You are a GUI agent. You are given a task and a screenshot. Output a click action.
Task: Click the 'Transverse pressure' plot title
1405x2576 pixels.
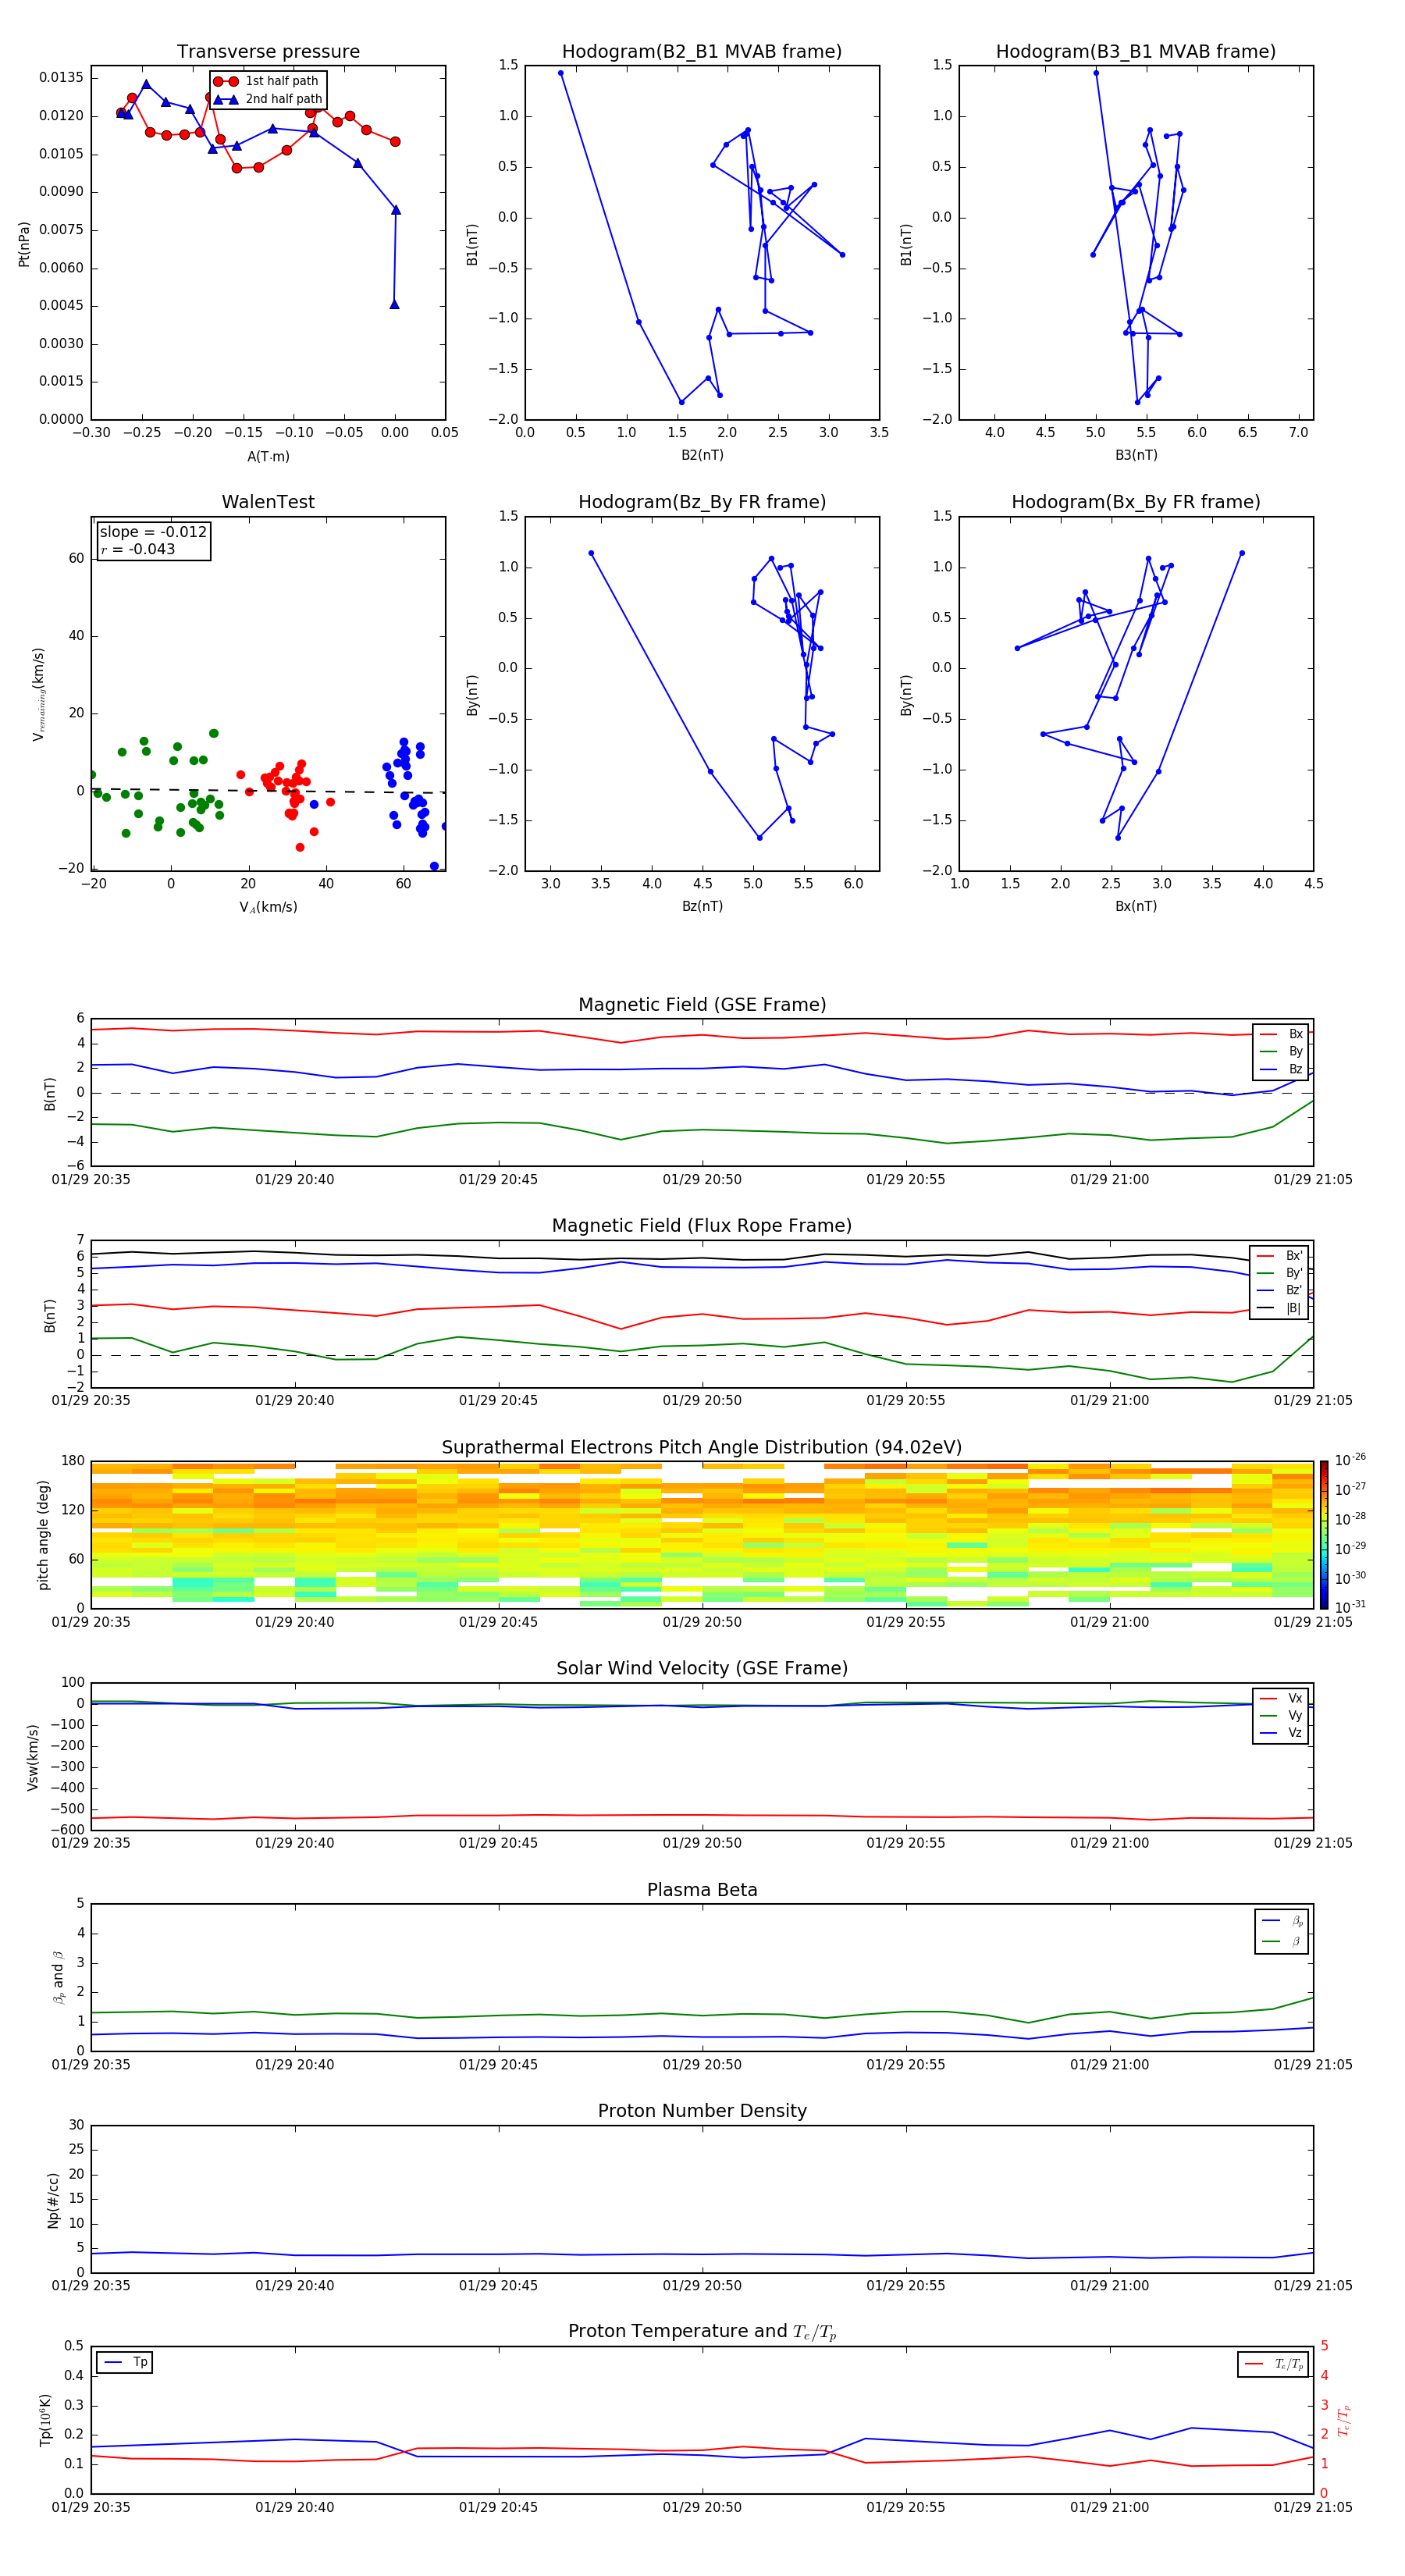pos(268,51)
